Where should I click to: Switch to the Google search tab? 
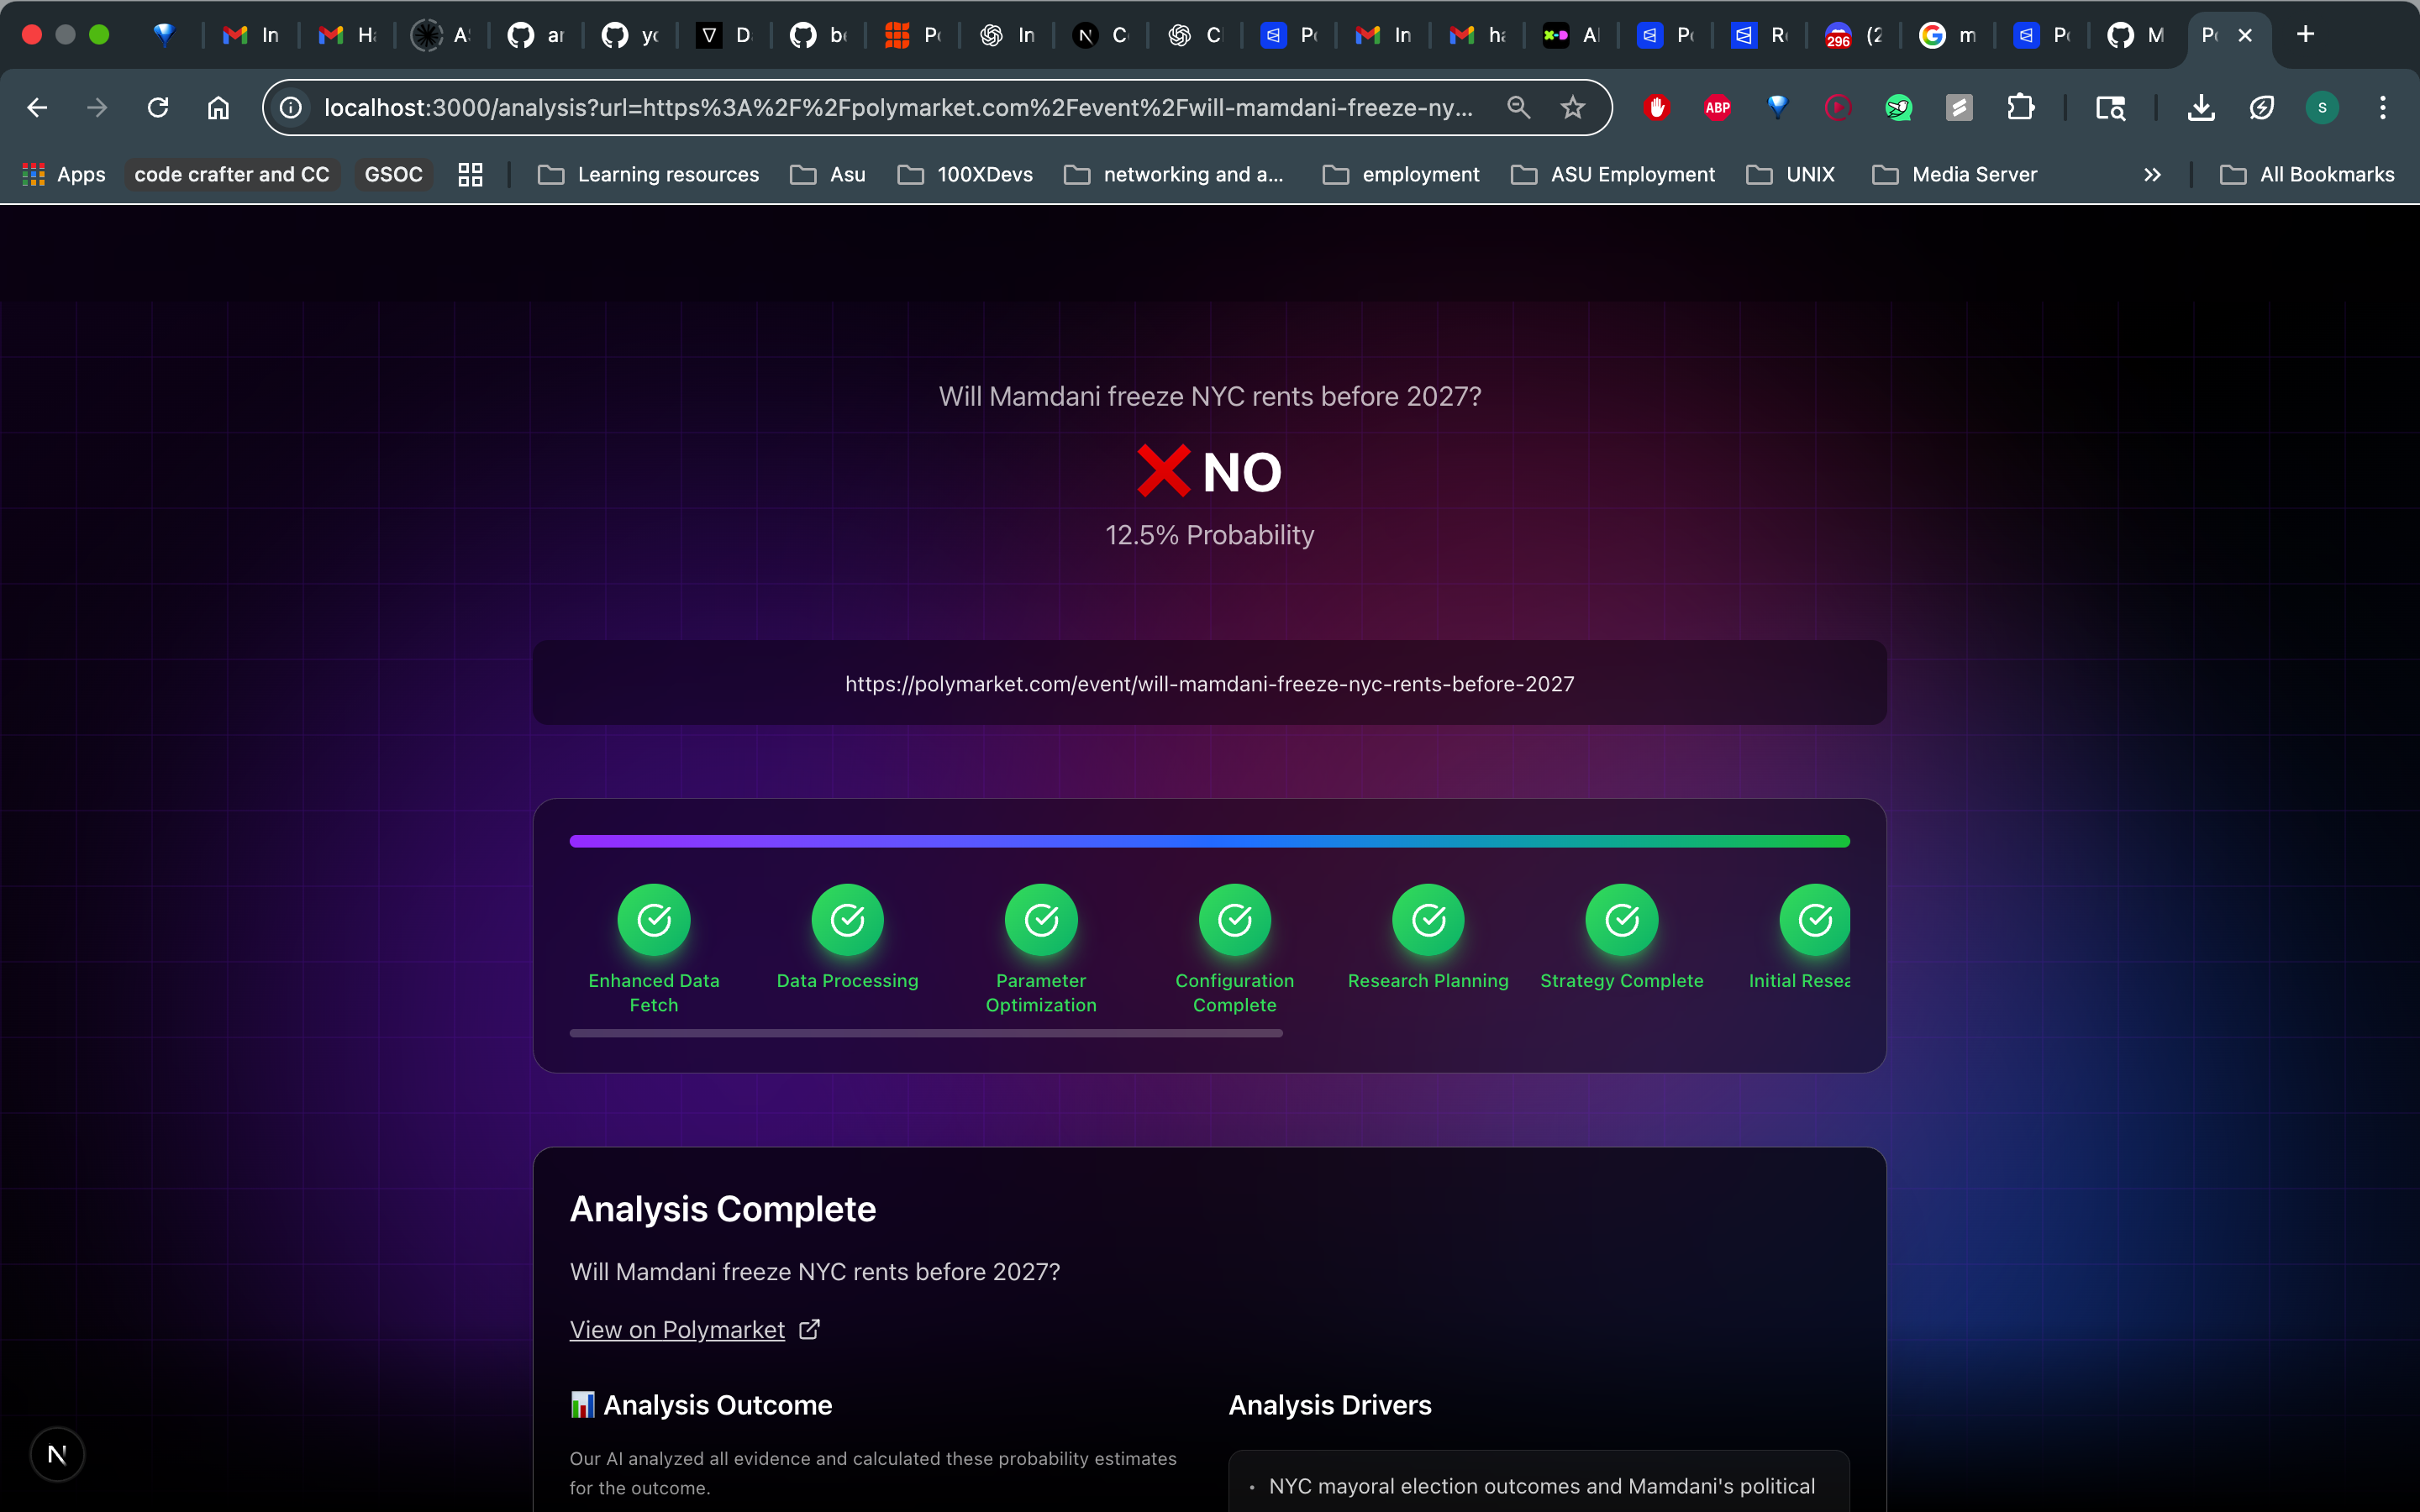point(1946,35)
